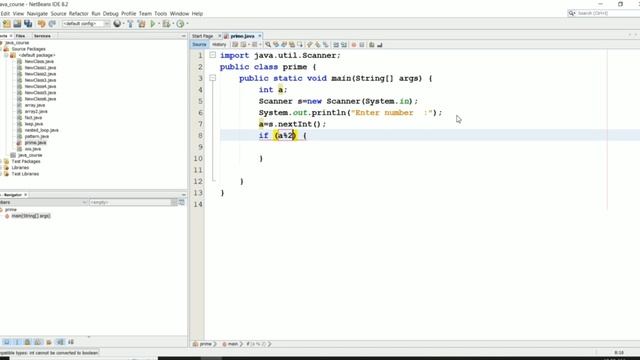Switch to the Start Page tab
Viewport: 640px width, 360px height.
tap(203, 36)
